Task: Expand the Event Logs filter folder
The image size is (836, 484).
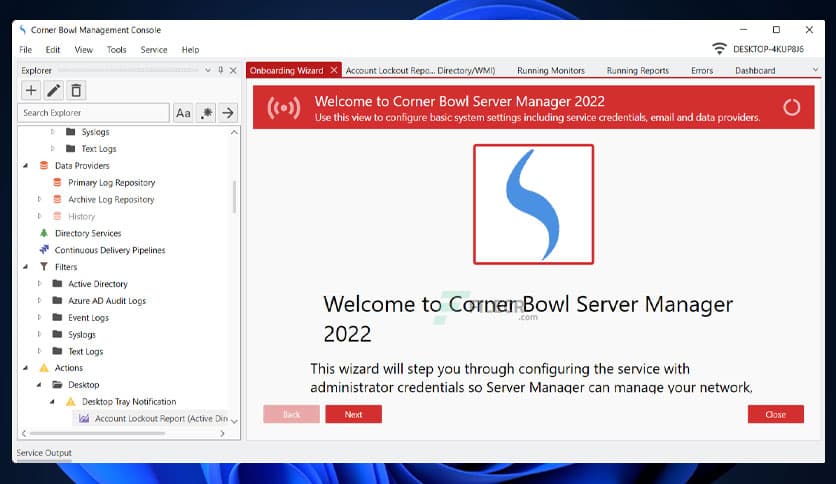Action: click(x=39, y=318)
